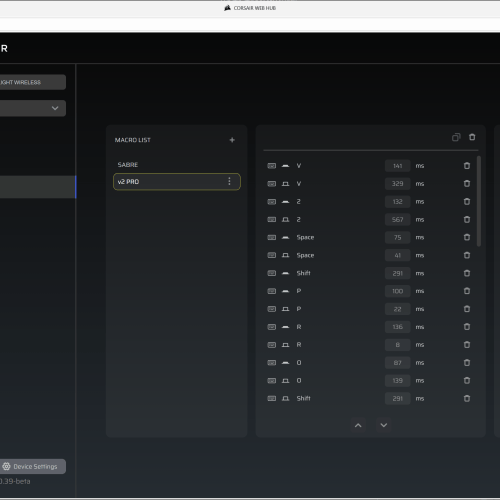Click the highlighted sidebar menu item

coord(38,187)
